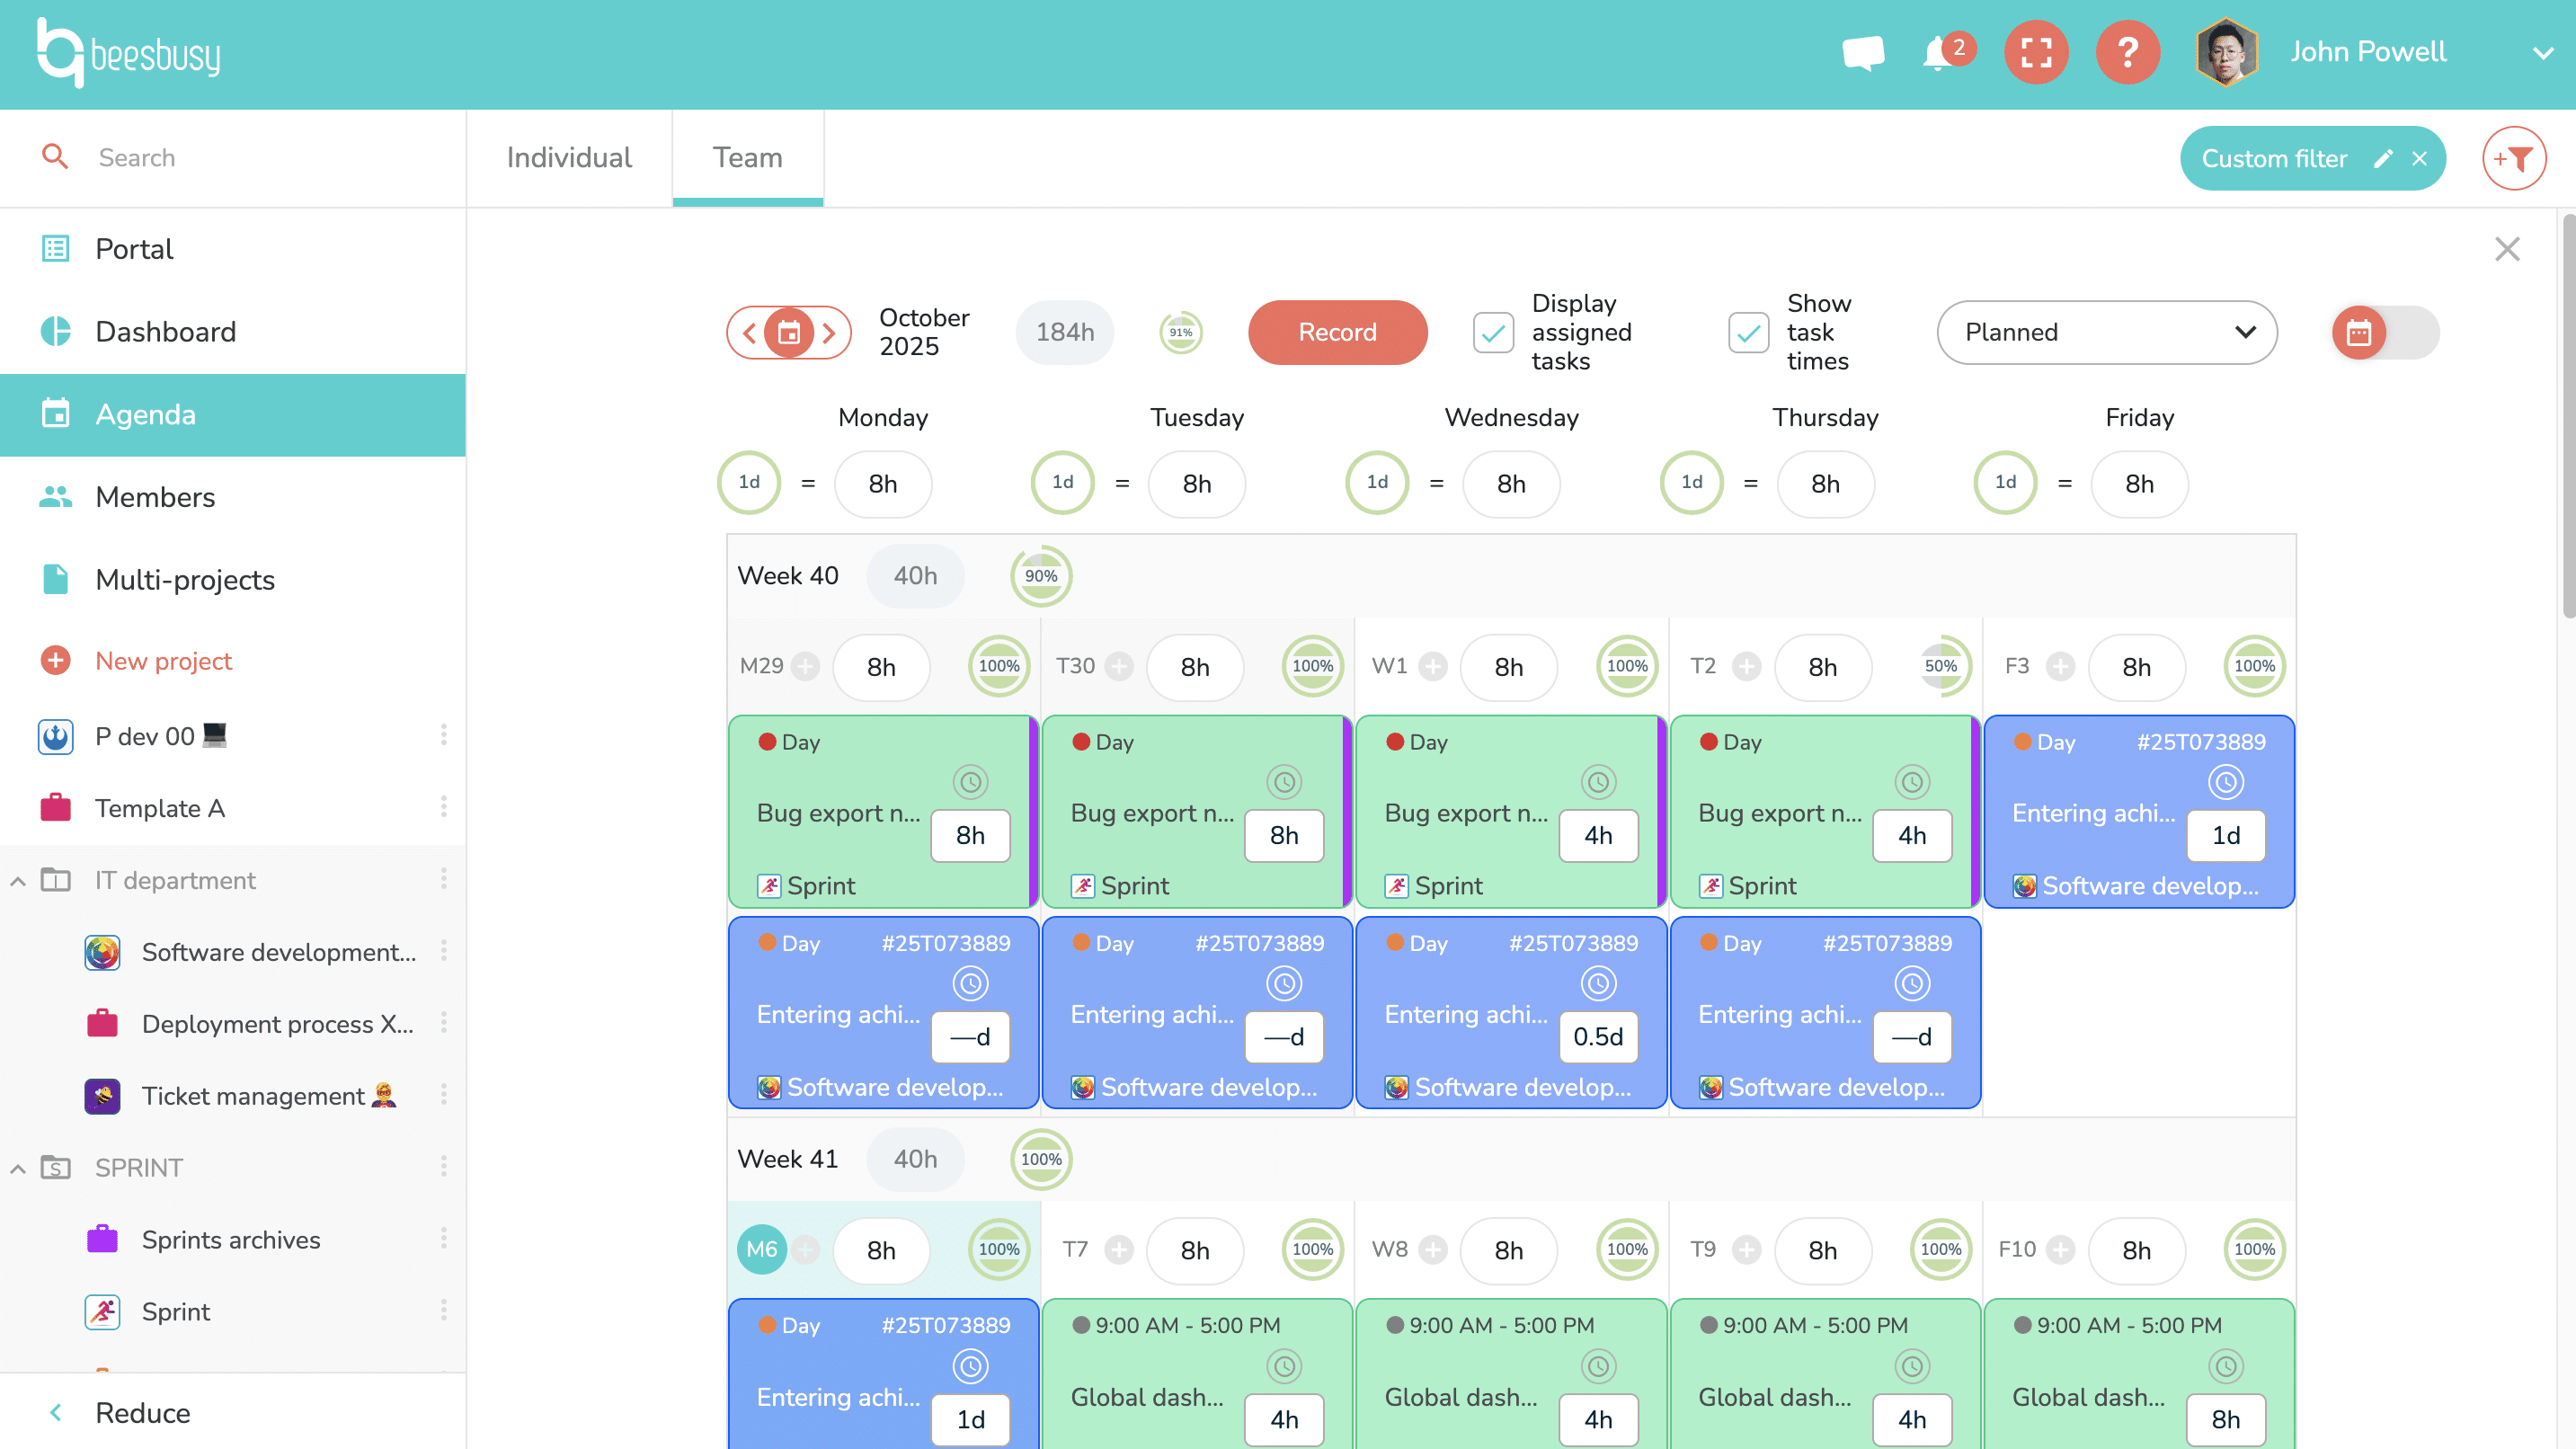Screen dimensions: 2576x1449
Task: Add entry on Monday M29 plus icon
Action: click(x=806, y=666)
